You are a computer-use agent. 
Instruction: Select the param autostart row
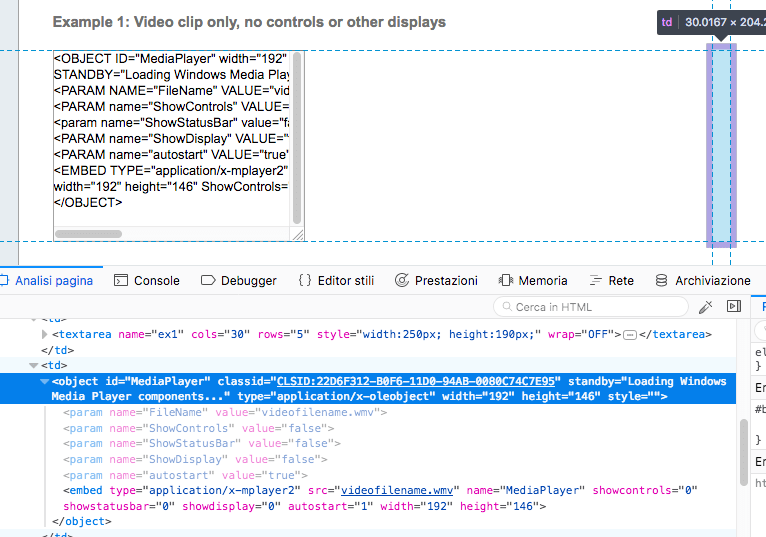pos(185,475)
